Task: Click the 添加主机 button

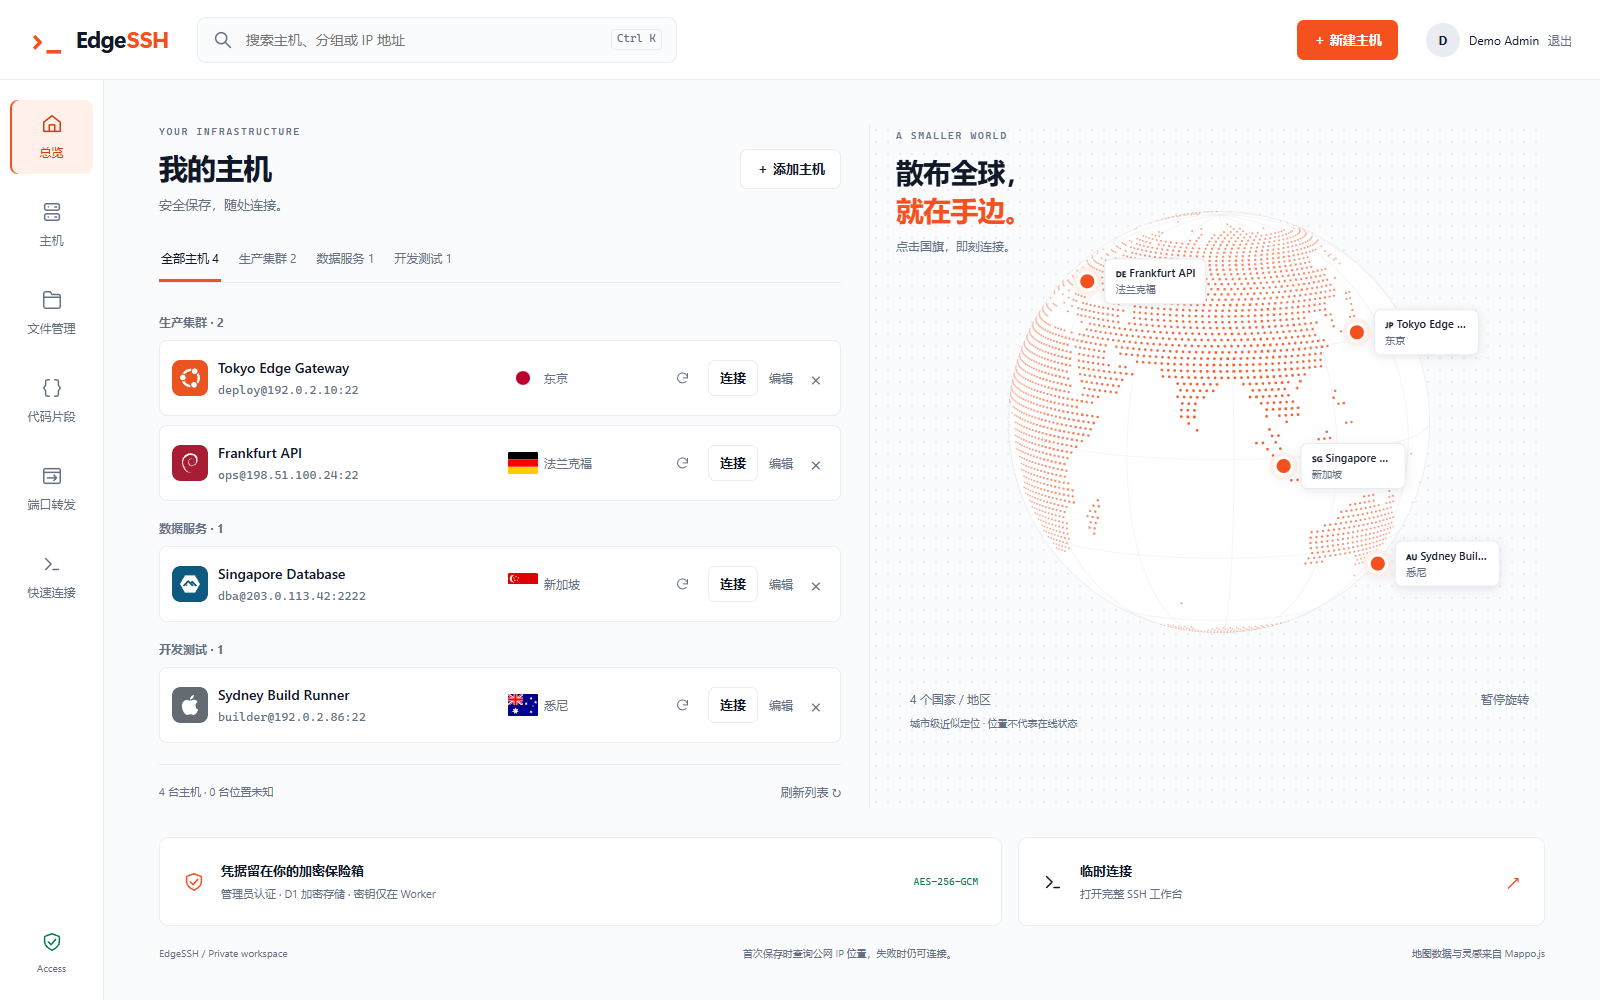Action: [790, 169]
